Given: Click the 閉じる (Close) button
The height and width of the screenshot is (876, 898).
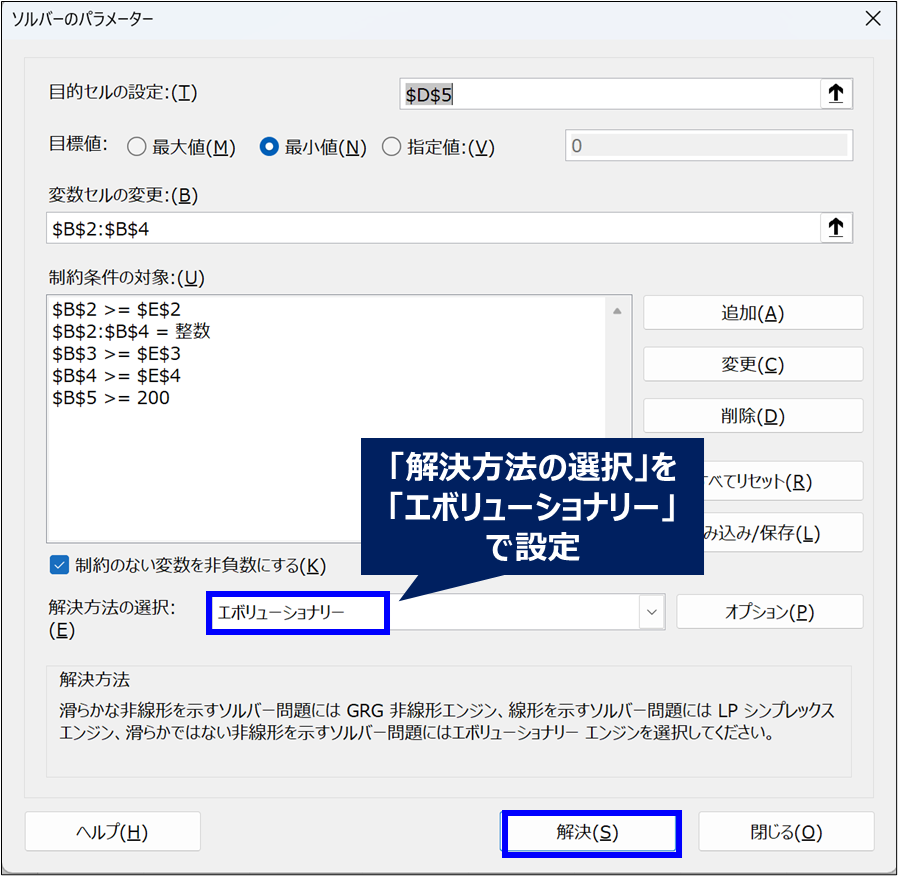Looking at the screenshot, I should point(785,832).
